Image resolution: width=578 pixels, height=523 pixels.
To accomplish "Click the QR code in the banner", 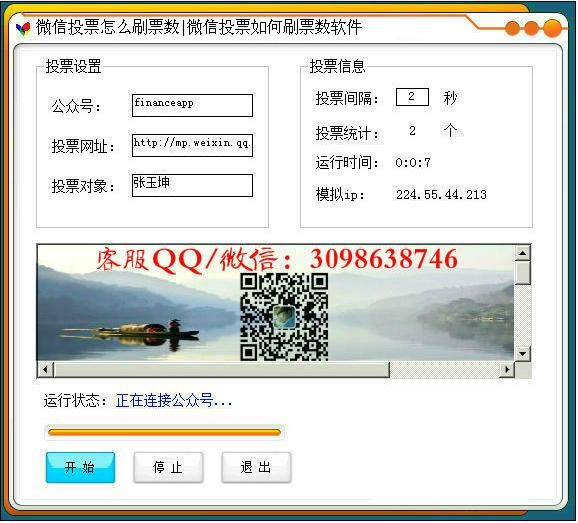I will pos(284,317).
